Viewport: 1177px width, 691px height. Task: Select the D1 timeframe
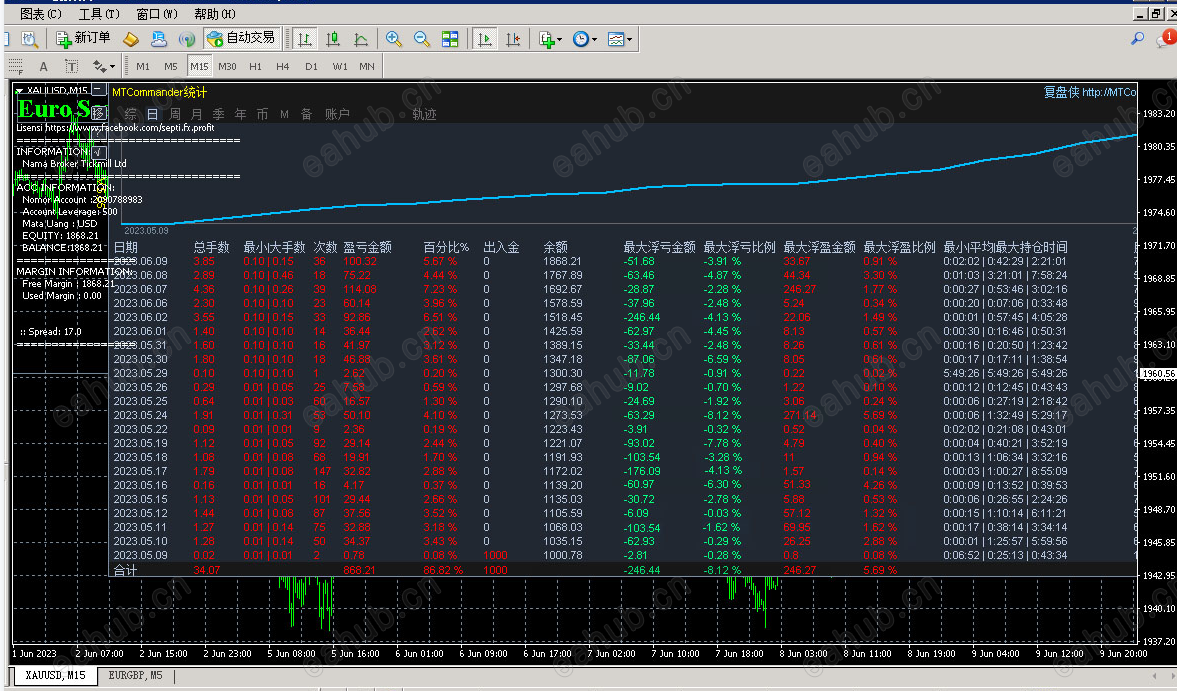point(311,66)
